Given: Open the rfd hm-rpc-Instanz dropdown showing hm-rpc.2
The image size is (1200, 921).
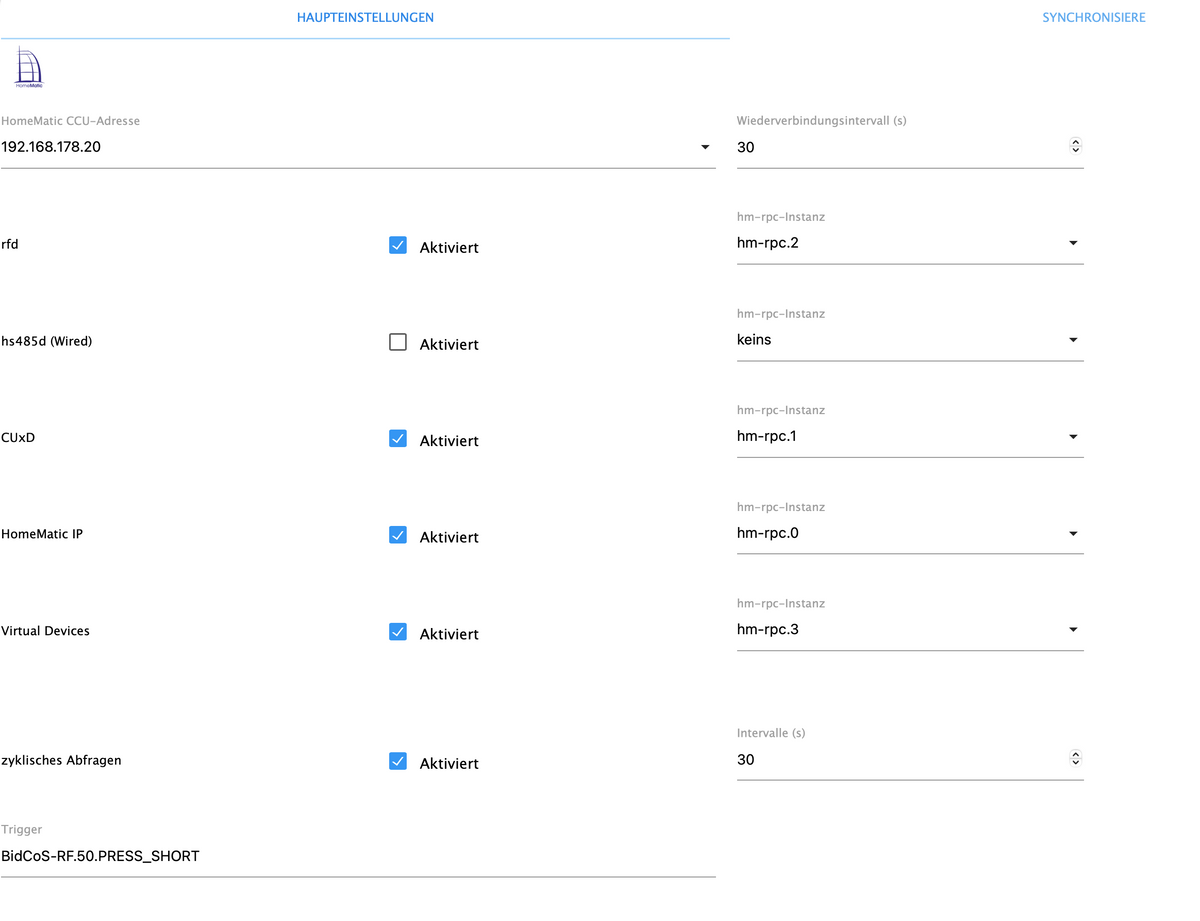Looking at the screenshot, I should (x=910, y=243).
